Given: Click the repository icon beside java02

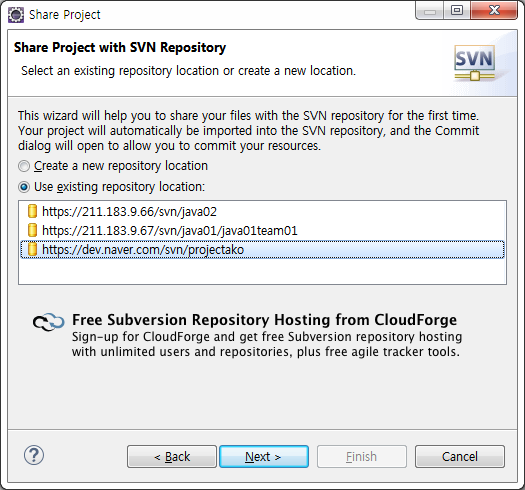Looking at the screenshot, I should (32, 211).
